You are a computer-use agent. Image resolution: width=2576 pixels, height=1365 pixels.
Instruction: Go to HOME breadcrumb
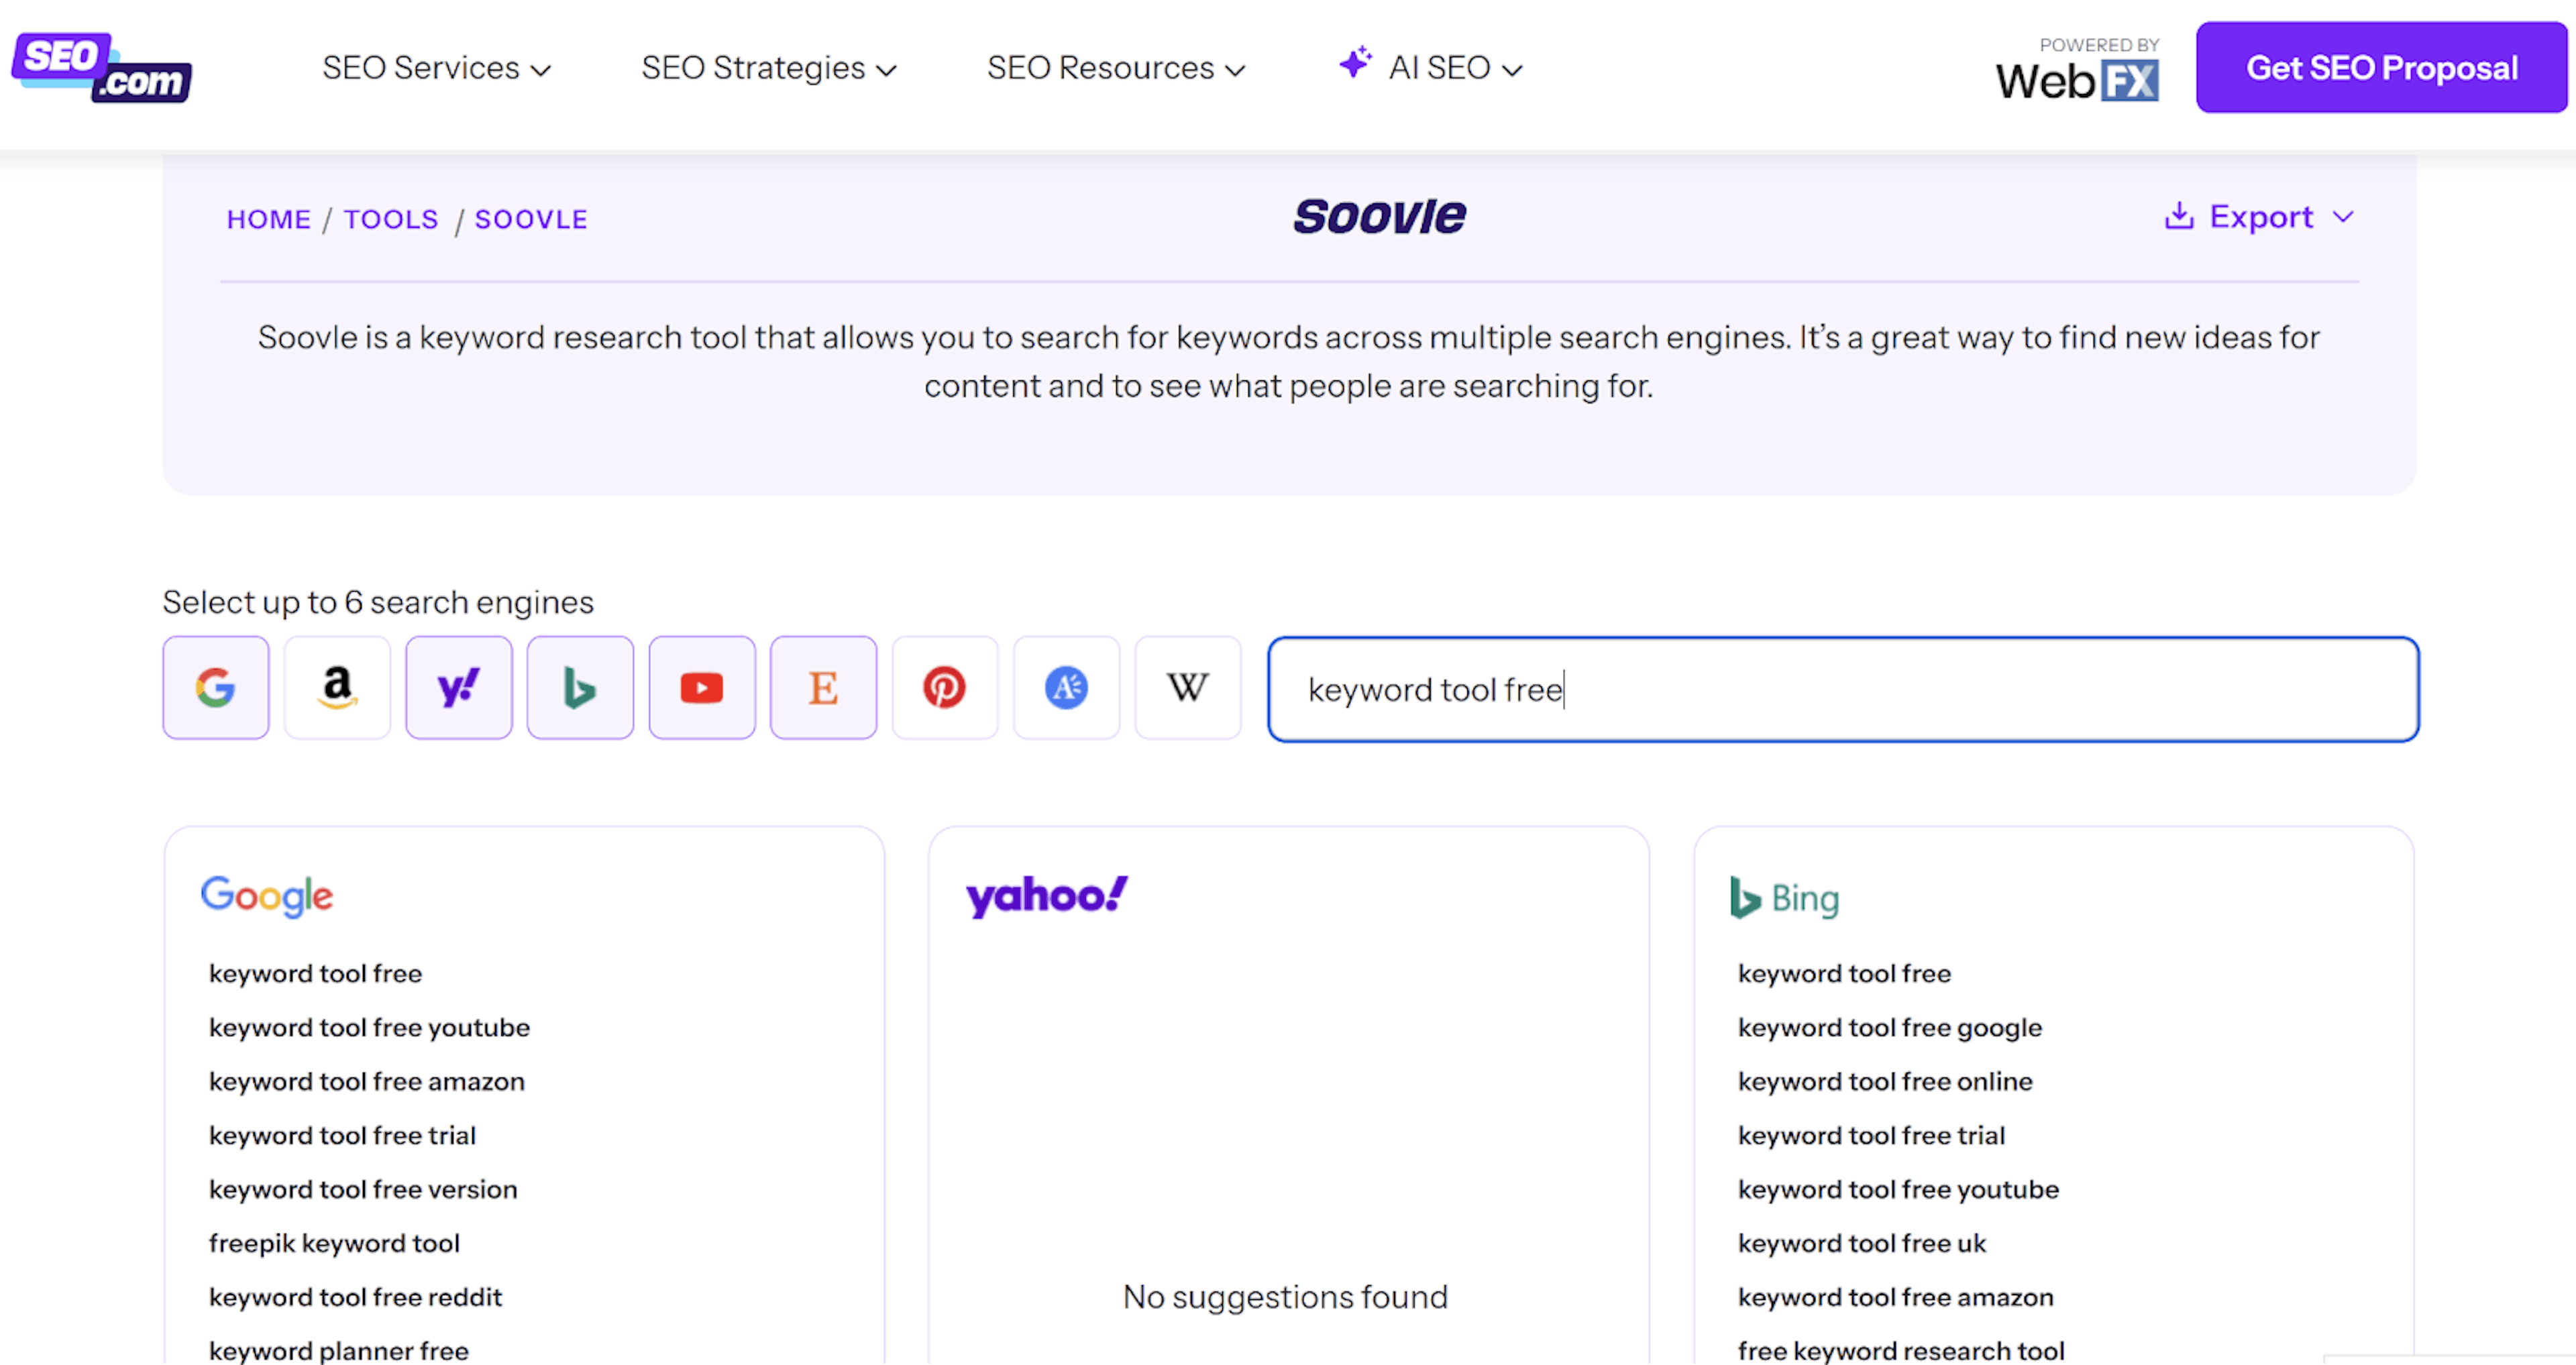point(269,220)
